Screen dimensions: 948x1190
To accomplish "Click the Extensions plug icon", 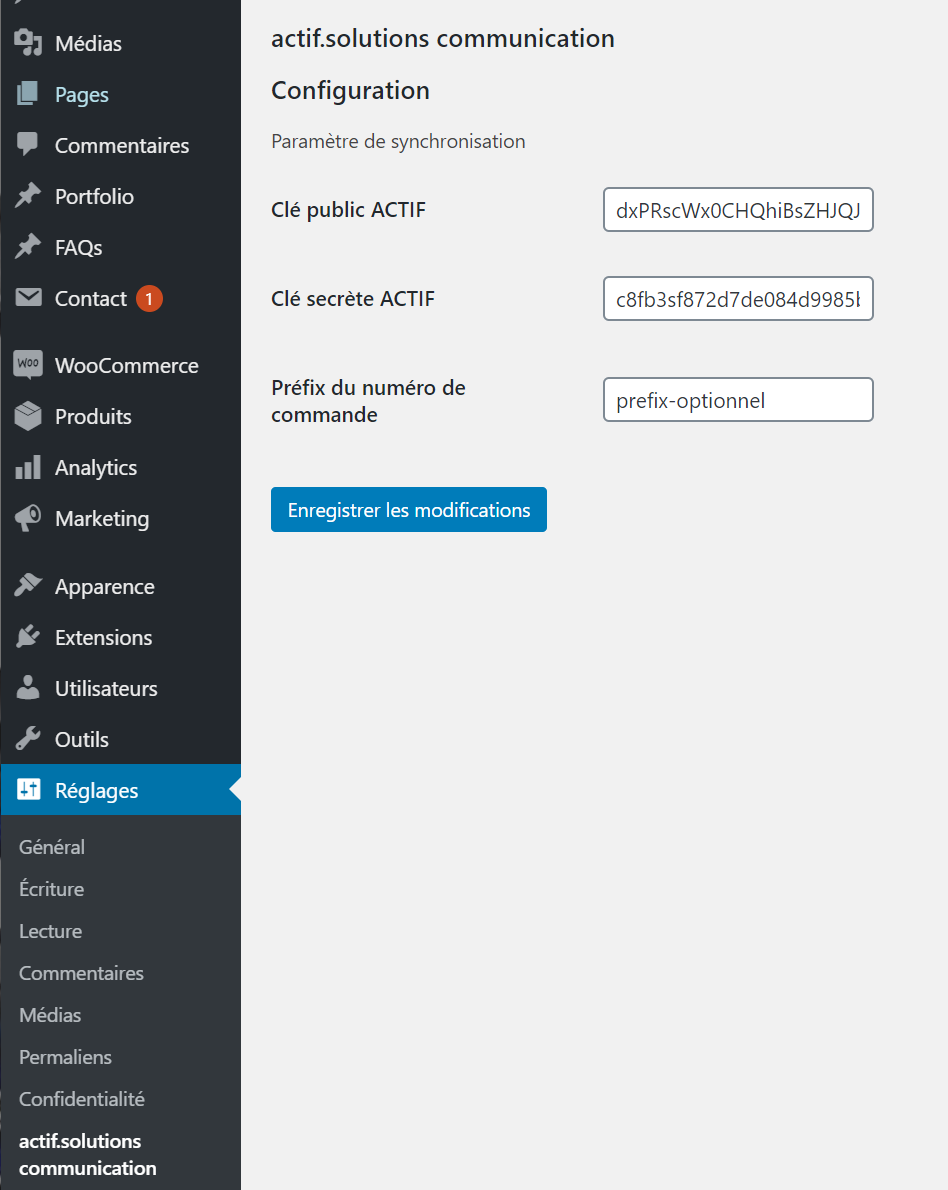I will tap(28, 637).
